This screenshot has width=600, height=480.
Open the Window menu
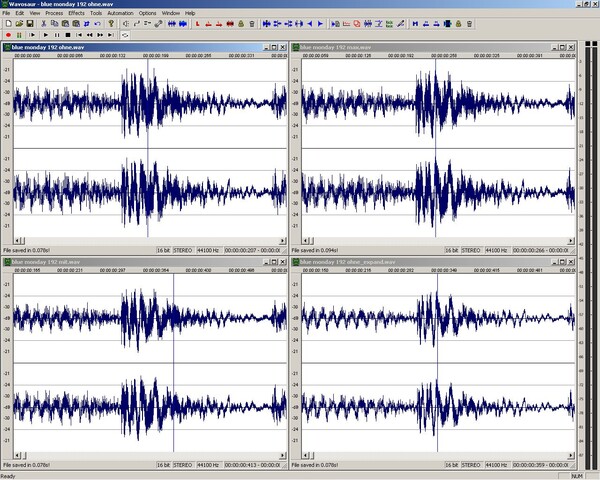171,13
